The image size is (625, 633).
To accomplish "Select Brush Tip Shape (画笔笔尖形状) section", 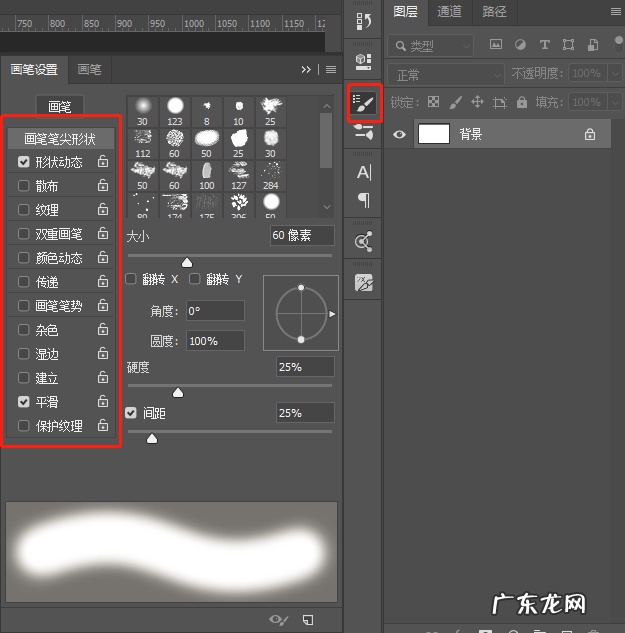I will pos(60,139).
